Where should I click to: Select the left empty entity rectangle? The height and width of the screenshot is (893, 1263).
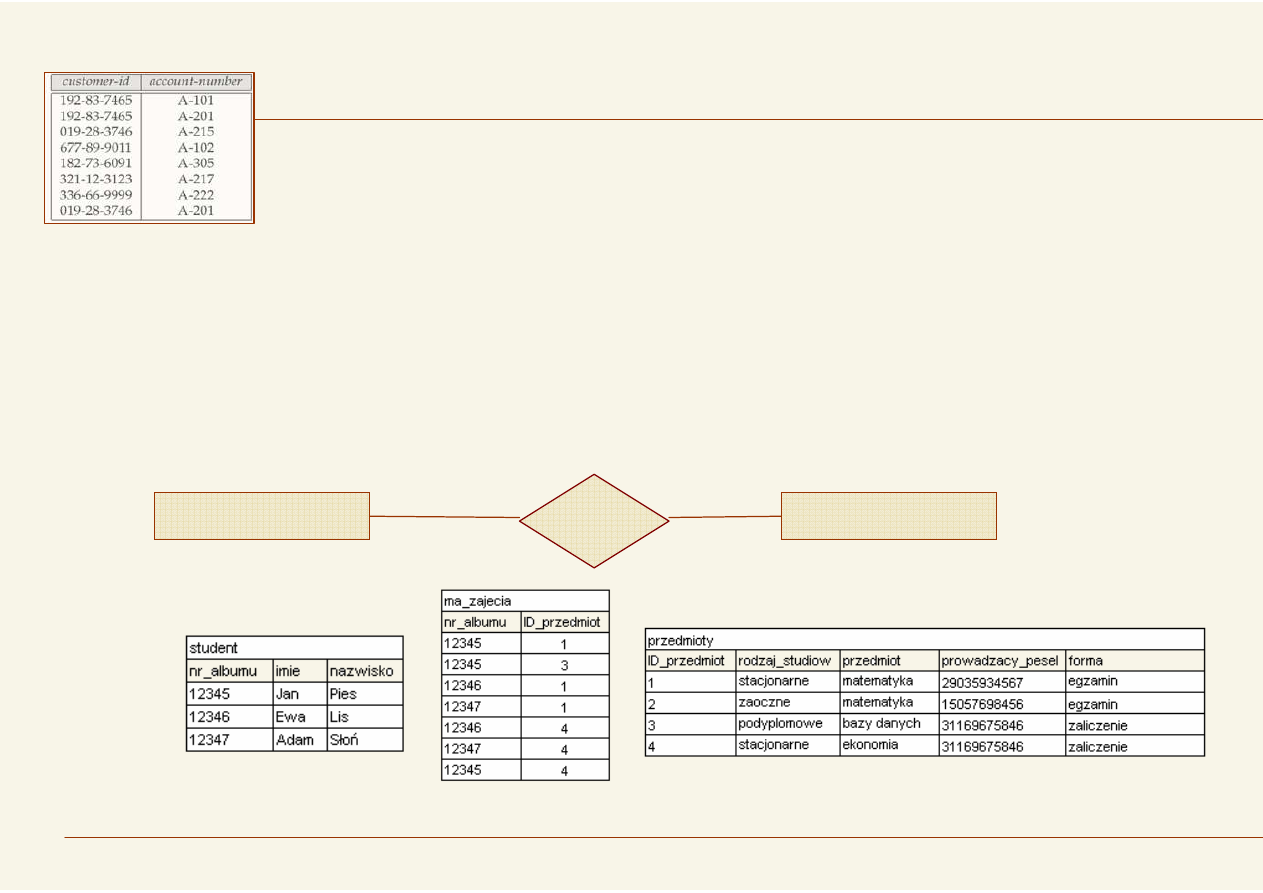coord(262,515)
